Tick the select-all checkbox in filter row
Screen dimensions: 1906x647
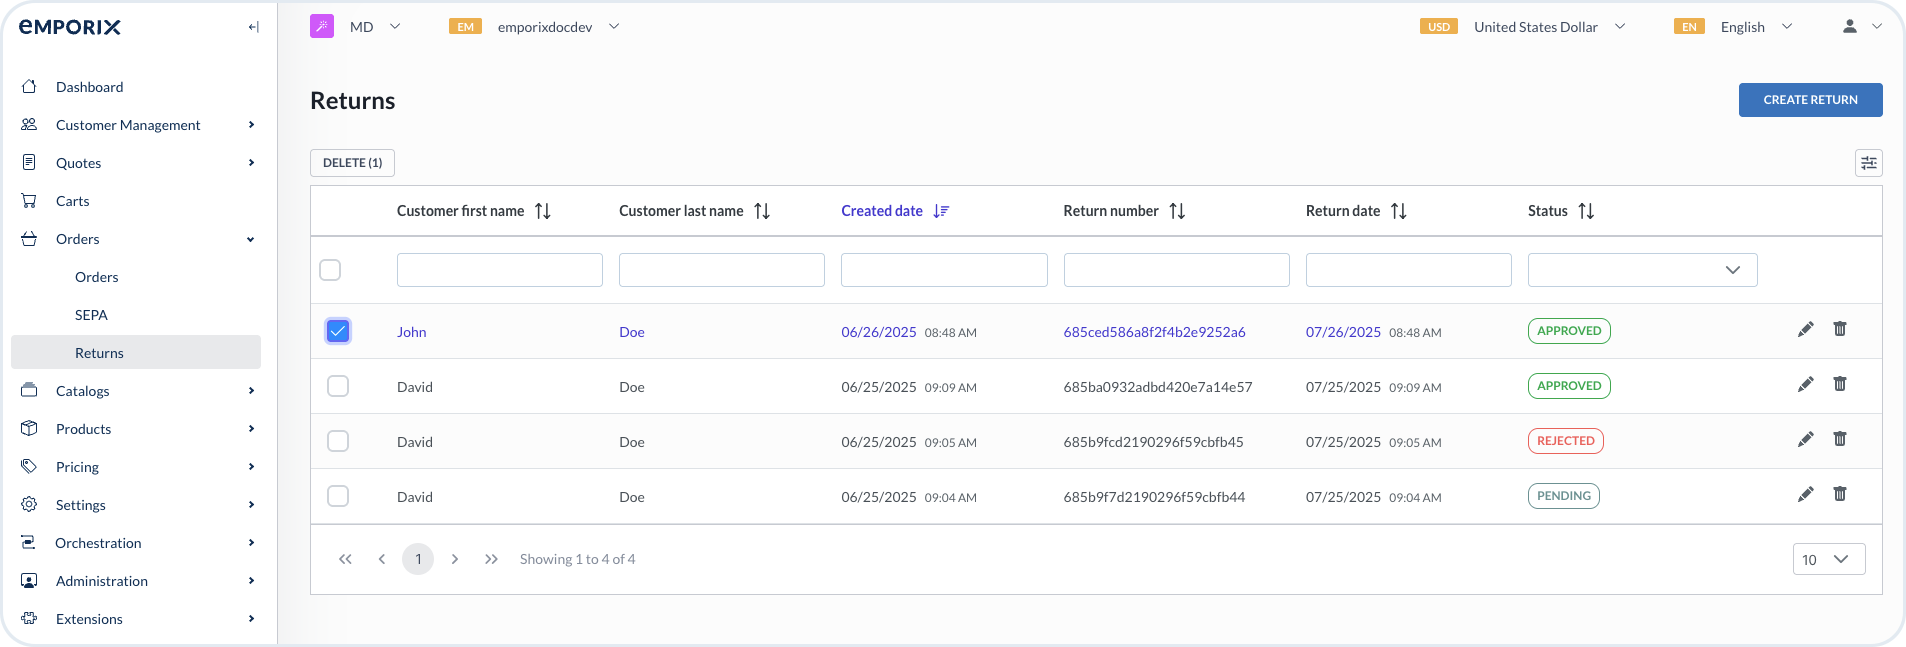[x=330, y=270]
